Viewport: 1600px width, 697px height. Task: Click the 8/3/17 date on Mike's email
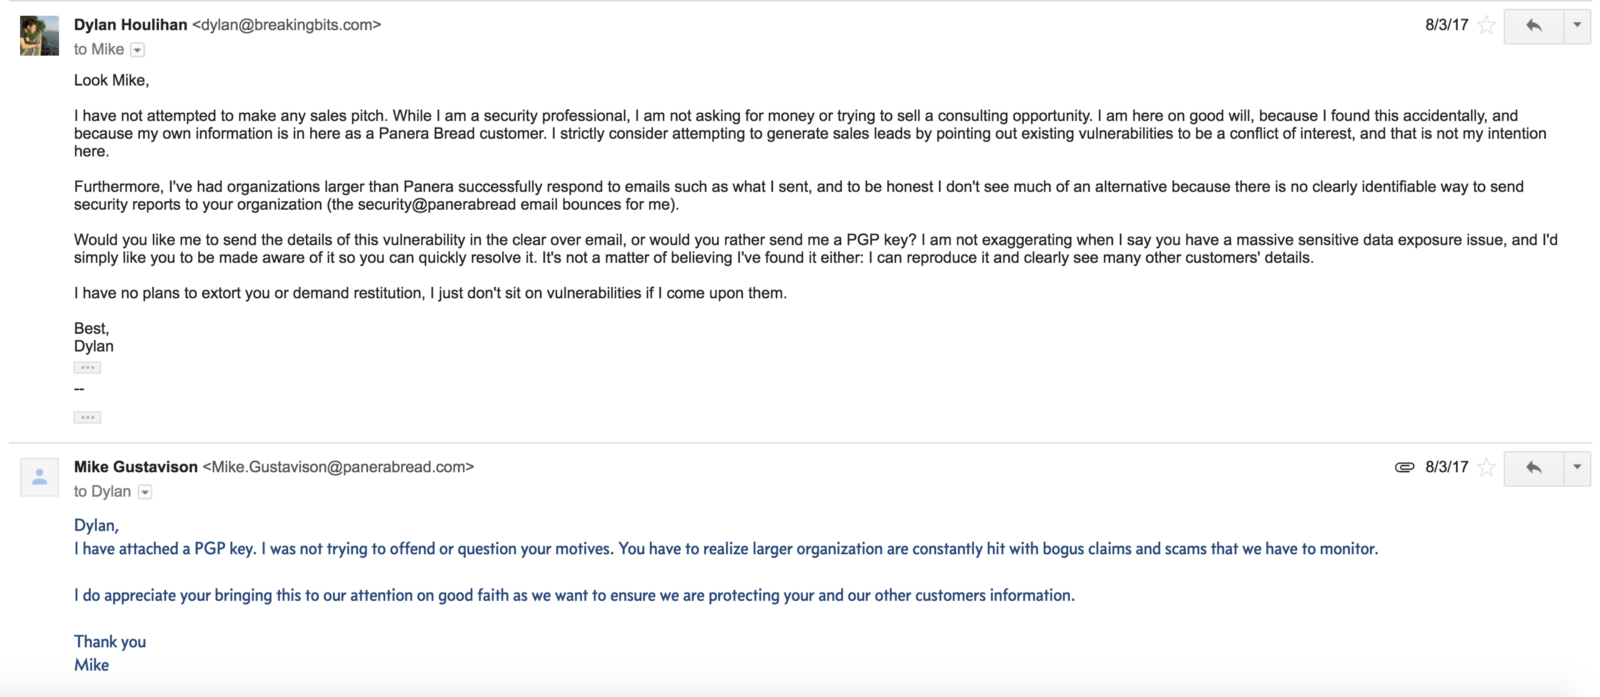tap(1446, 467)
